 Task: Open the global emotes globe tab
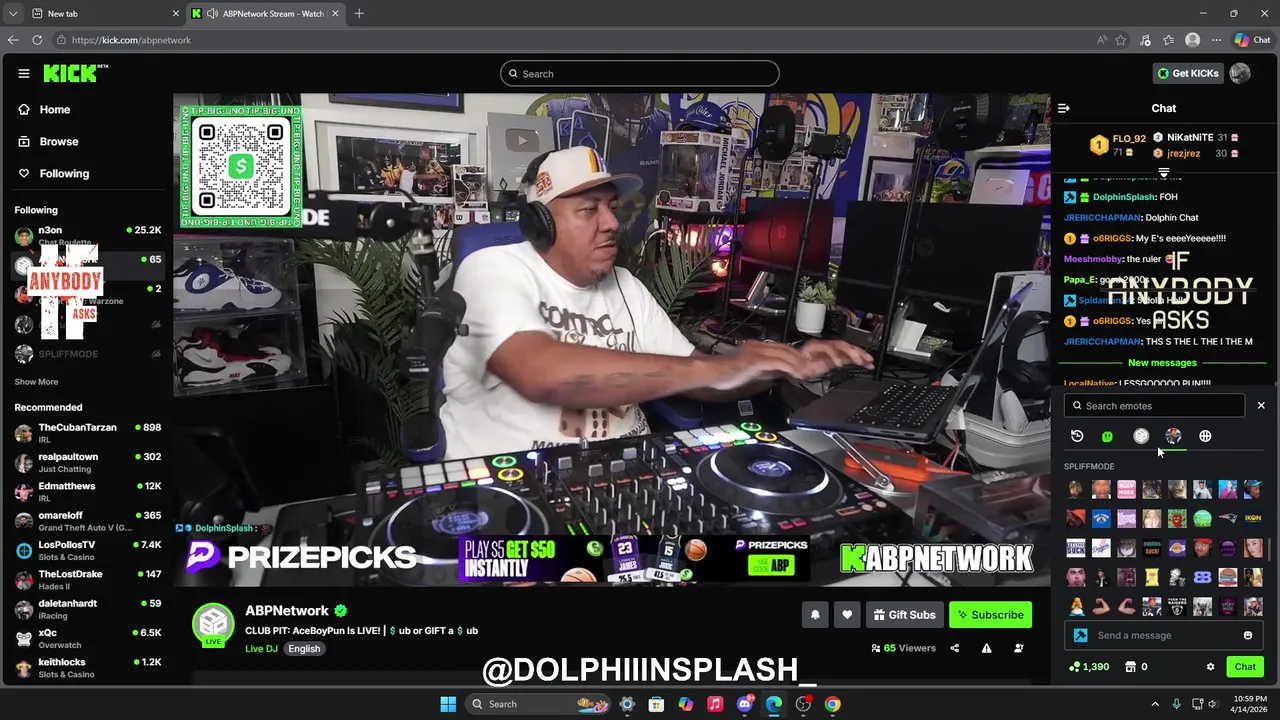coord(1205,436)
